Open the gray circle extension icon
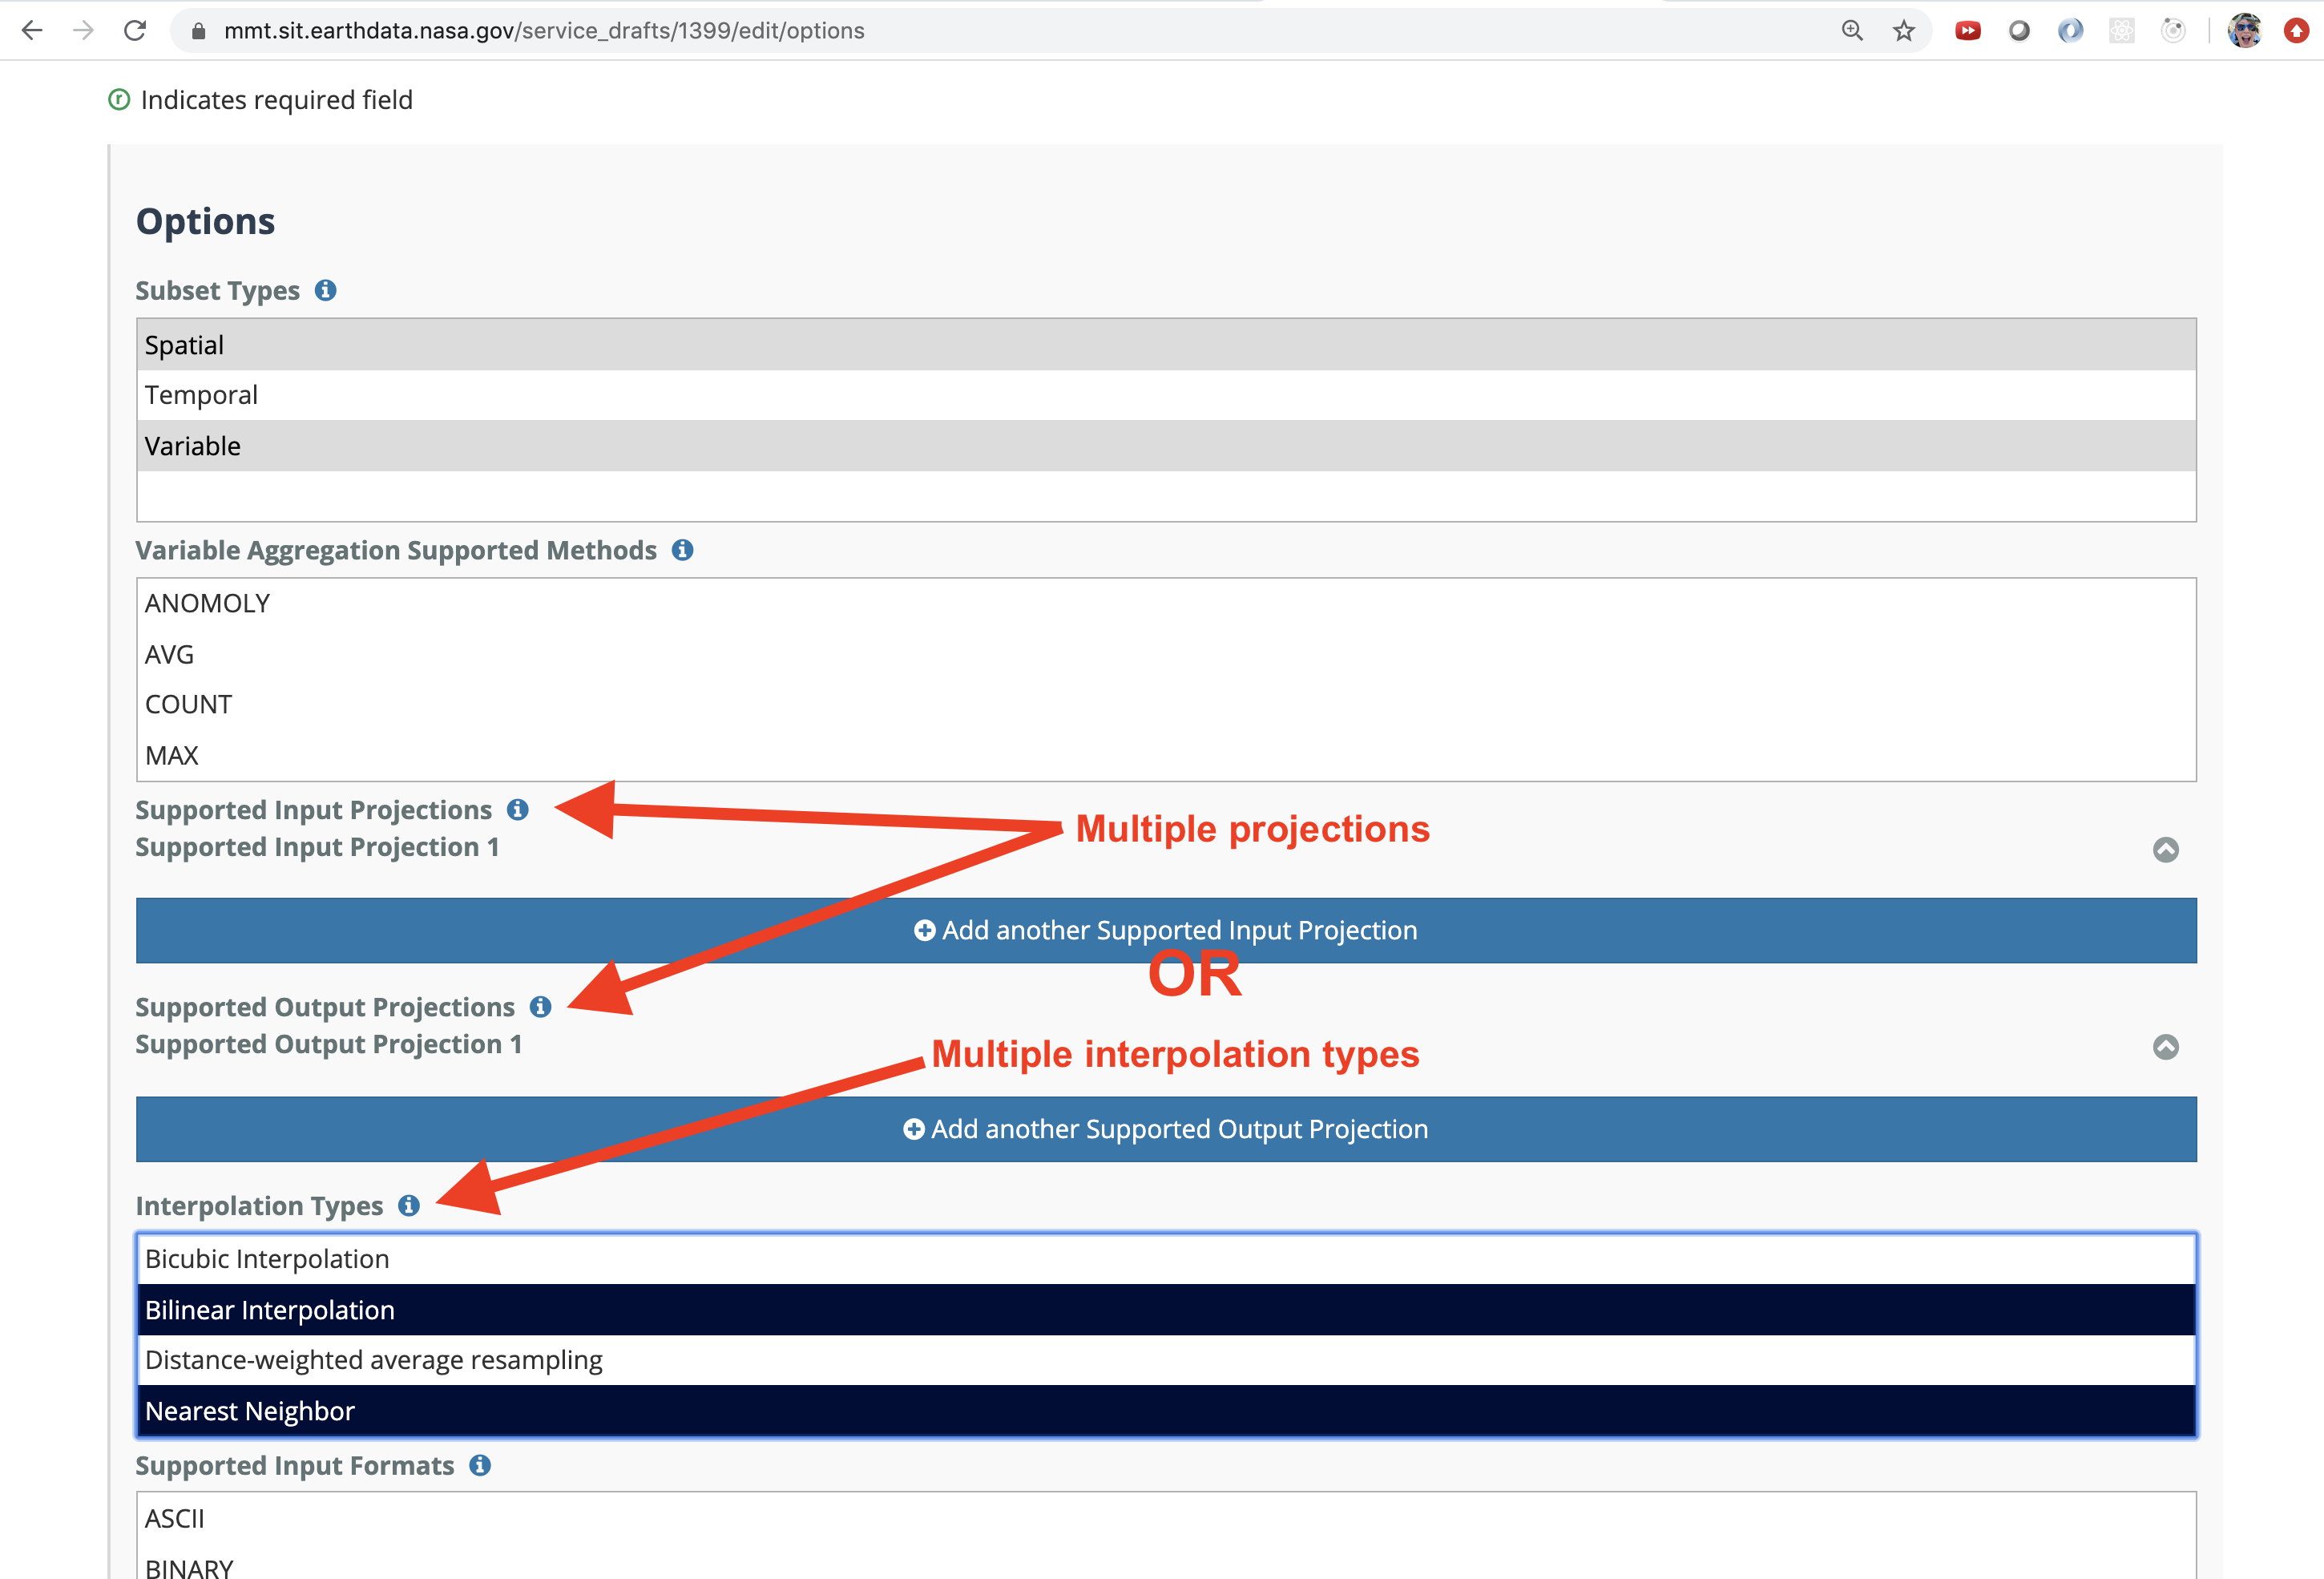Image resolution: width=2324 pixels, height=1579 pixels. (2019, 31)
